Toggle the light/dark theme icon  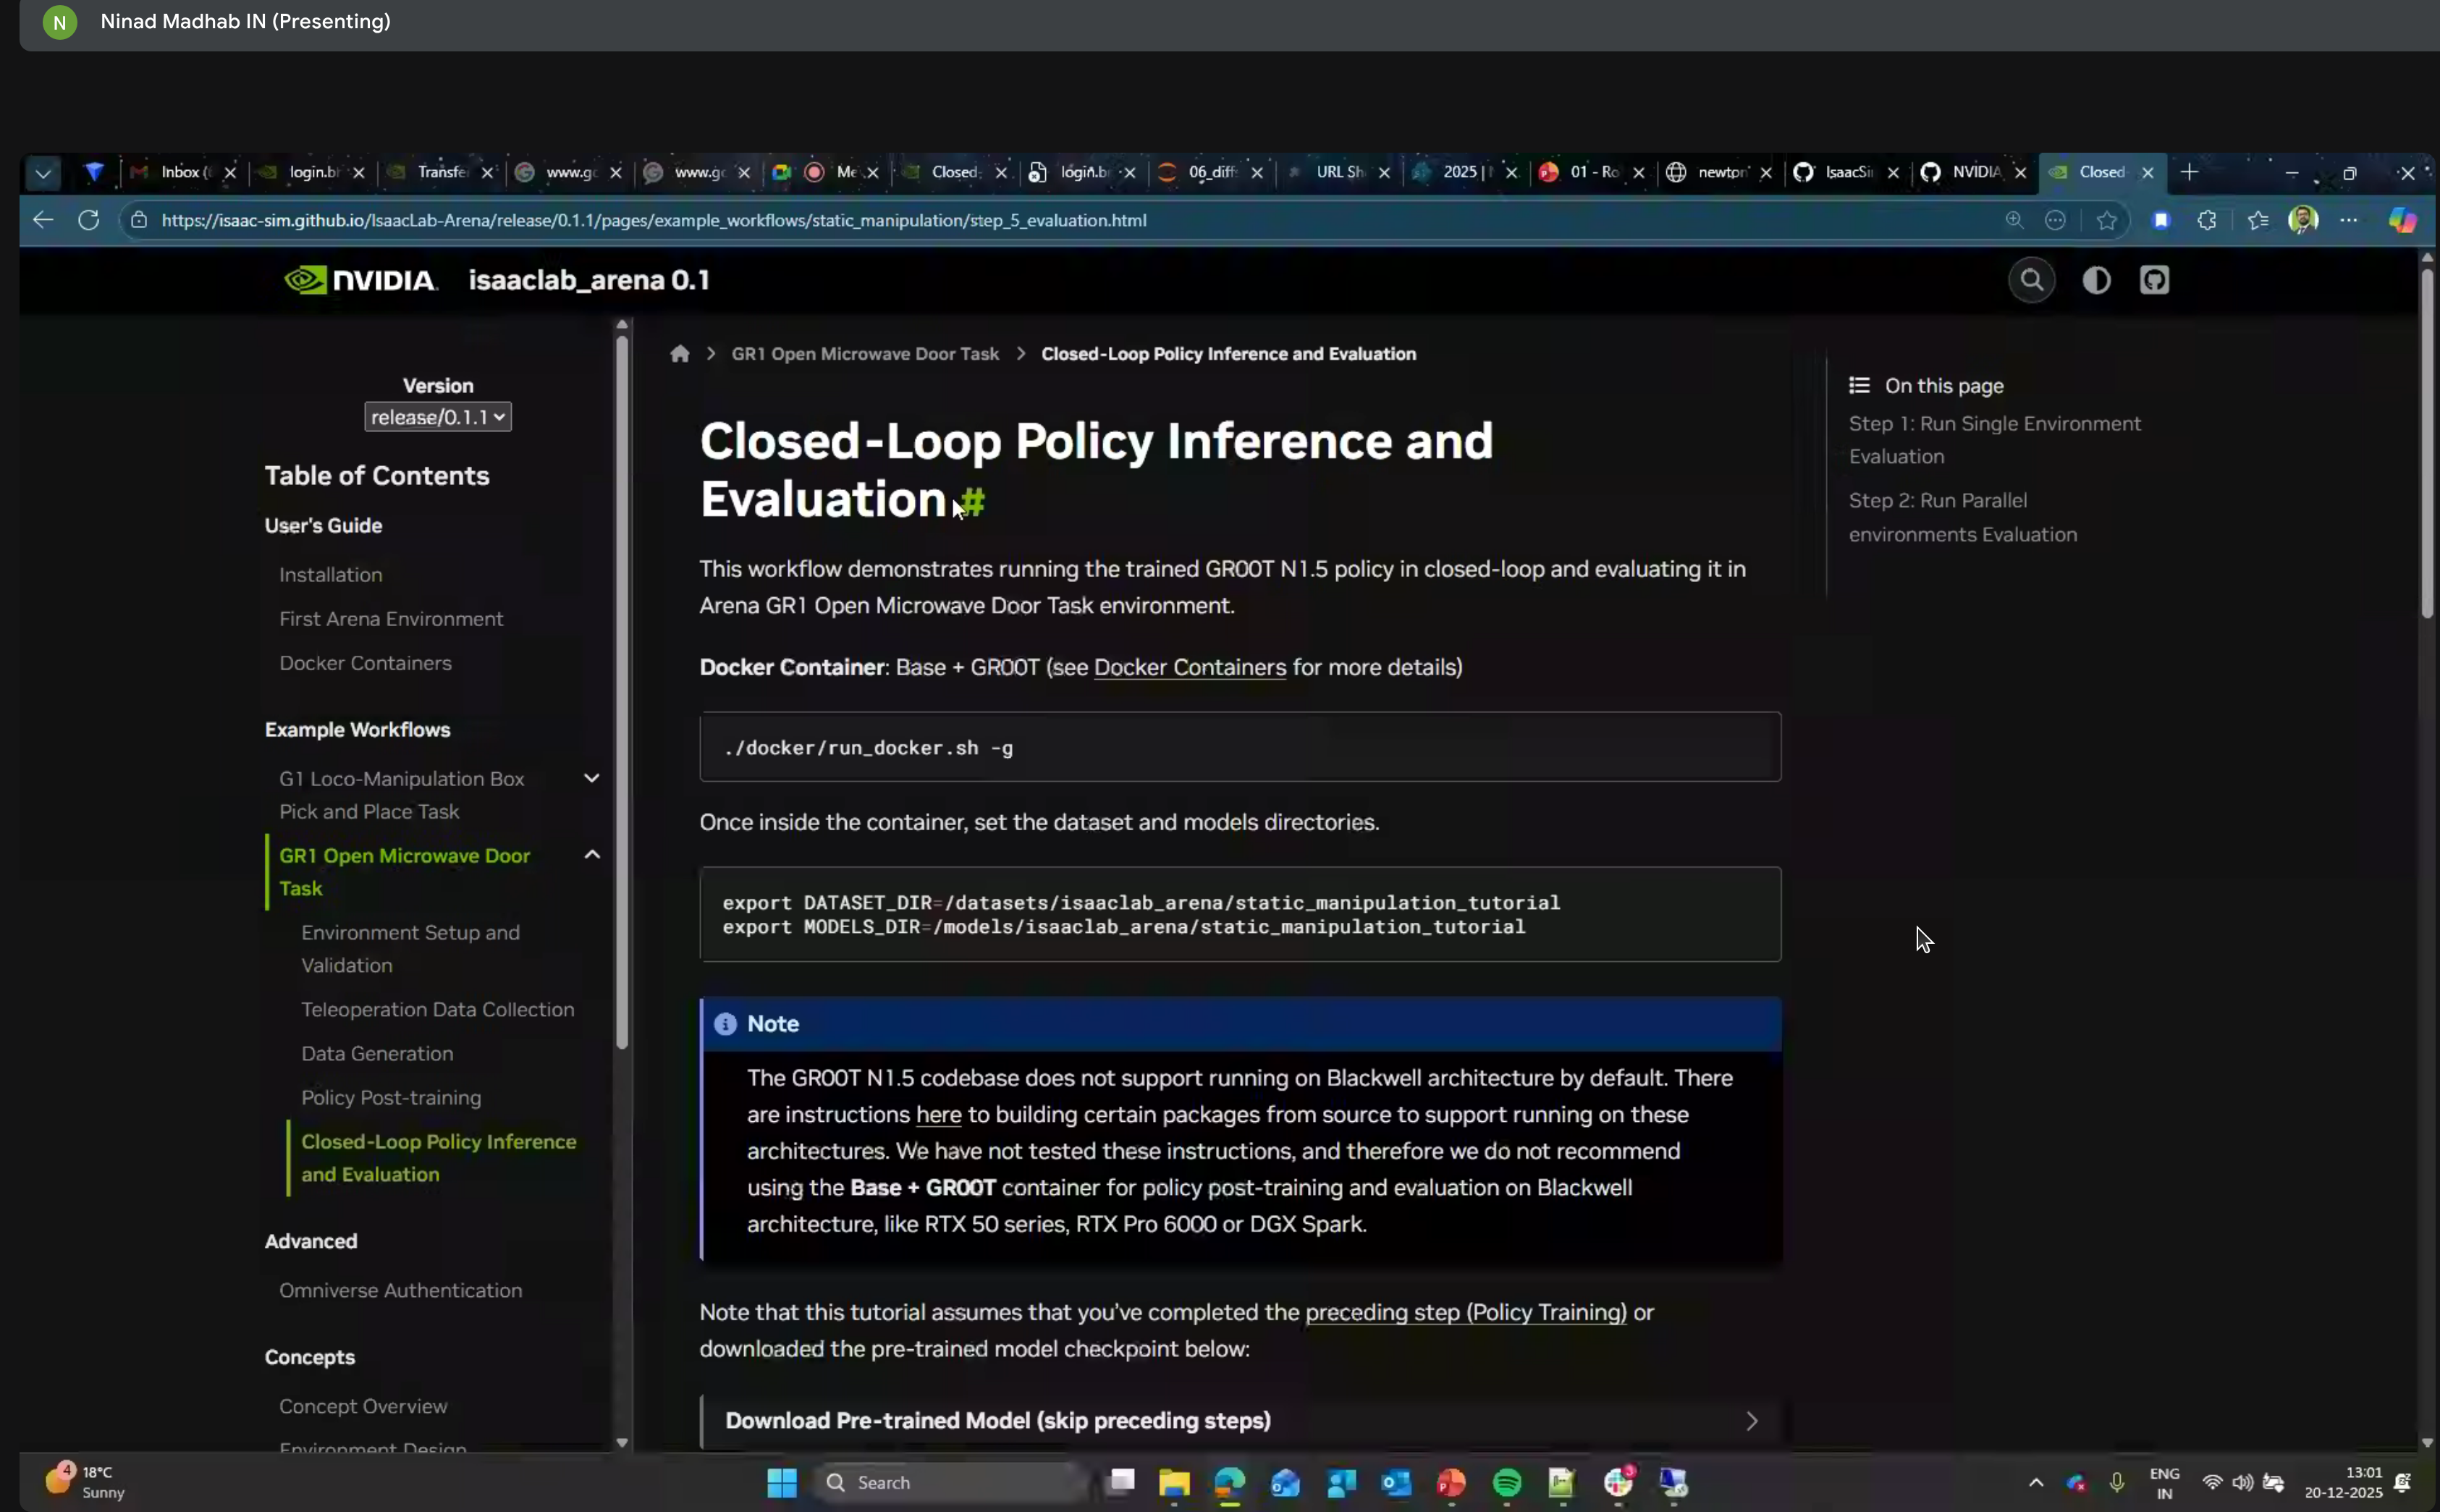tap(2096, 280)
